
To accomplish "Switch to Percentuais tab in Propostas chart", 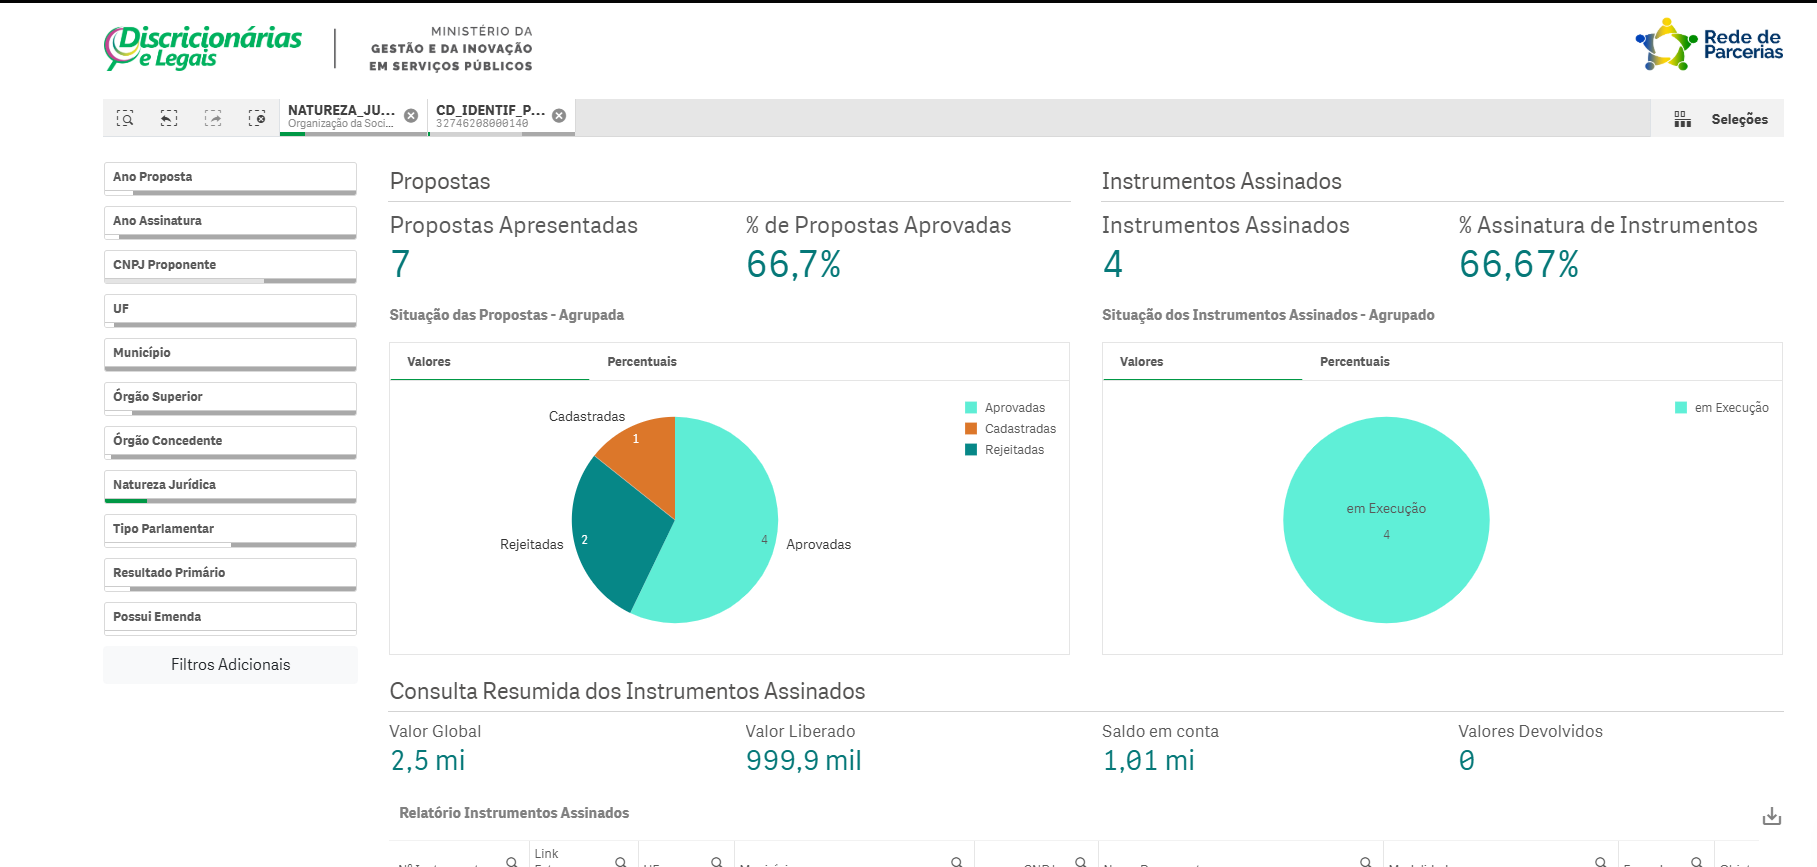I will (x=642, y=362).
